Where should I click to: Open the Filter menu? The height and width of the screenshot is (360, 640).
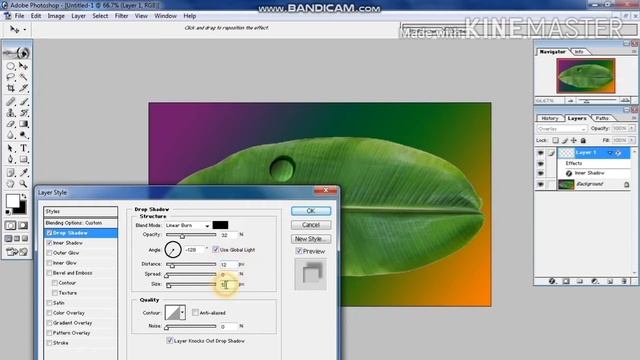point(121,16)
